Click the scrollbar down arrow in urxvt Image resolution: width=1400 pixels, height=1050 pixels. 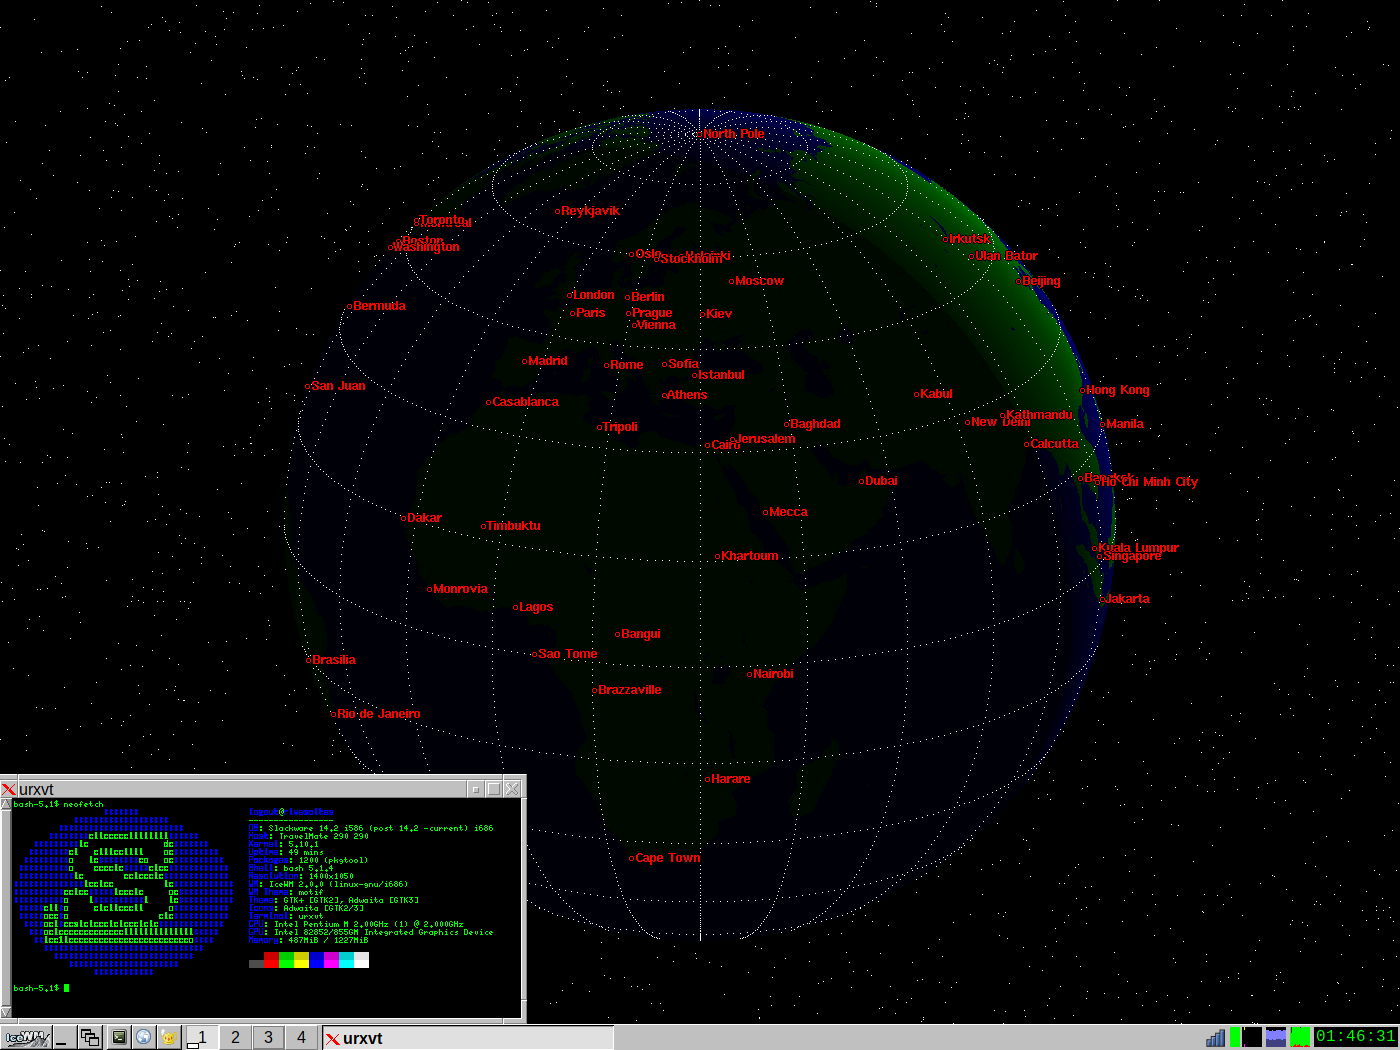coord(6,1012)
